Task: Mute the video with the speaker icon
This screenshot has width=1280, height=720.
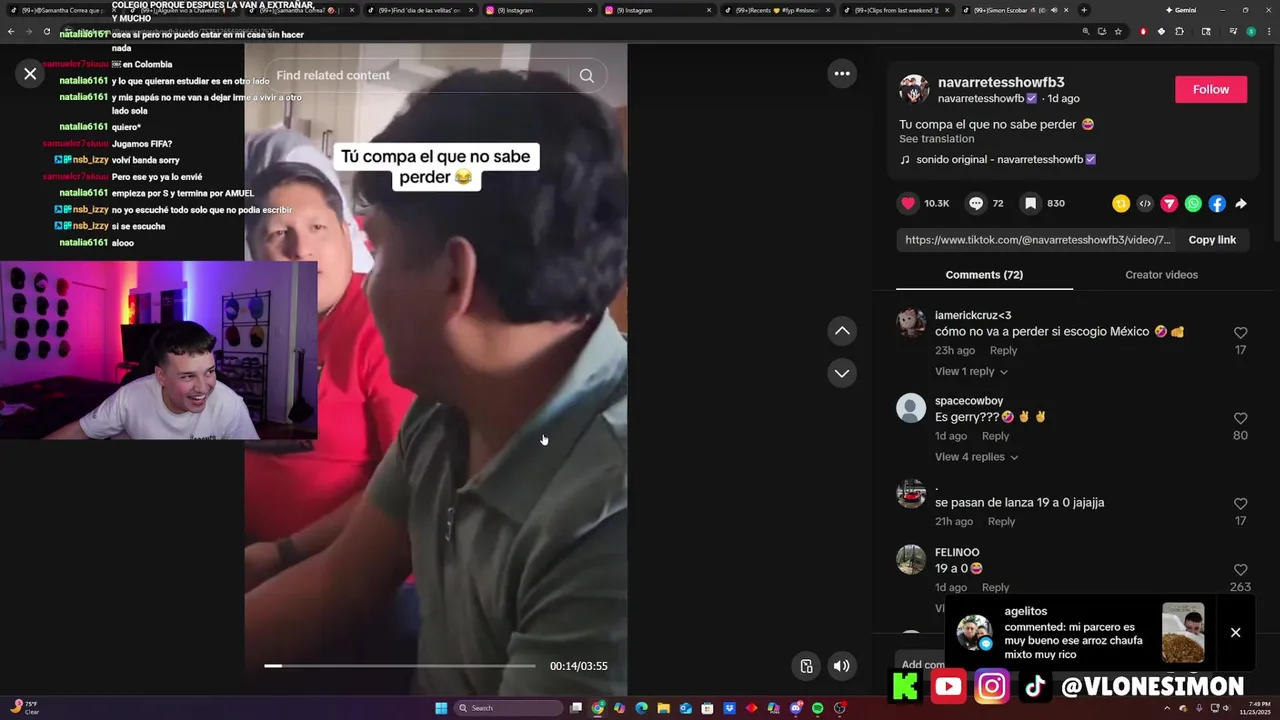Action: click(842, 666)
